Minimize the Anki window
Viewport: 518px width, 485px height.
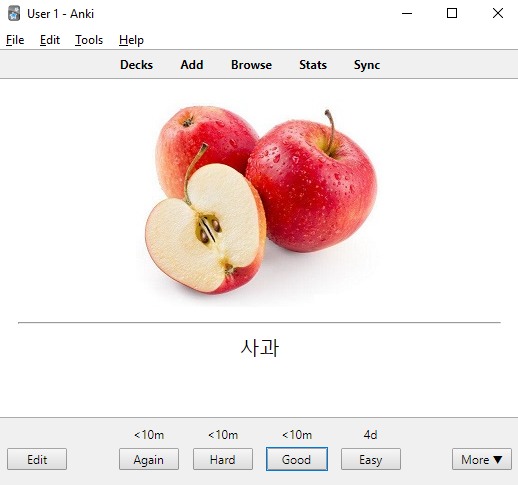[407, 13]
